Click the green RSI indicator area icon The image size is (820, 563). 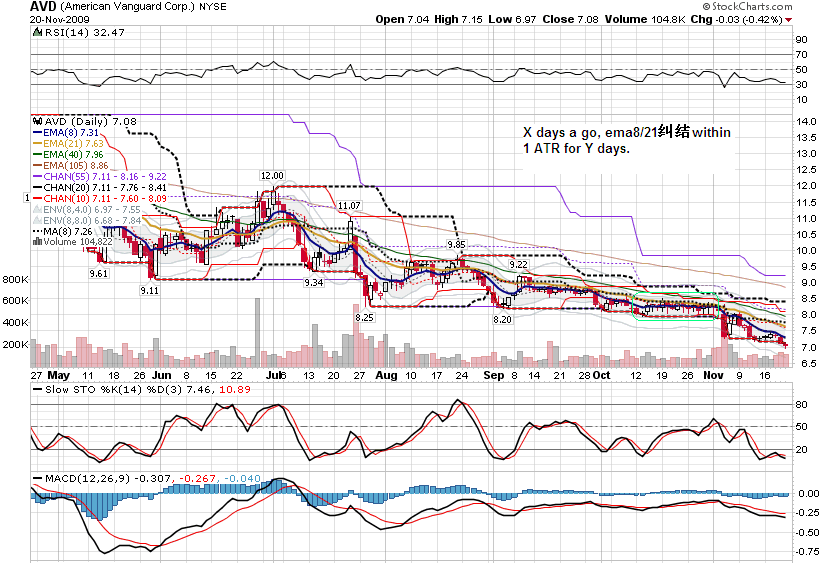[x=37, y=32]
